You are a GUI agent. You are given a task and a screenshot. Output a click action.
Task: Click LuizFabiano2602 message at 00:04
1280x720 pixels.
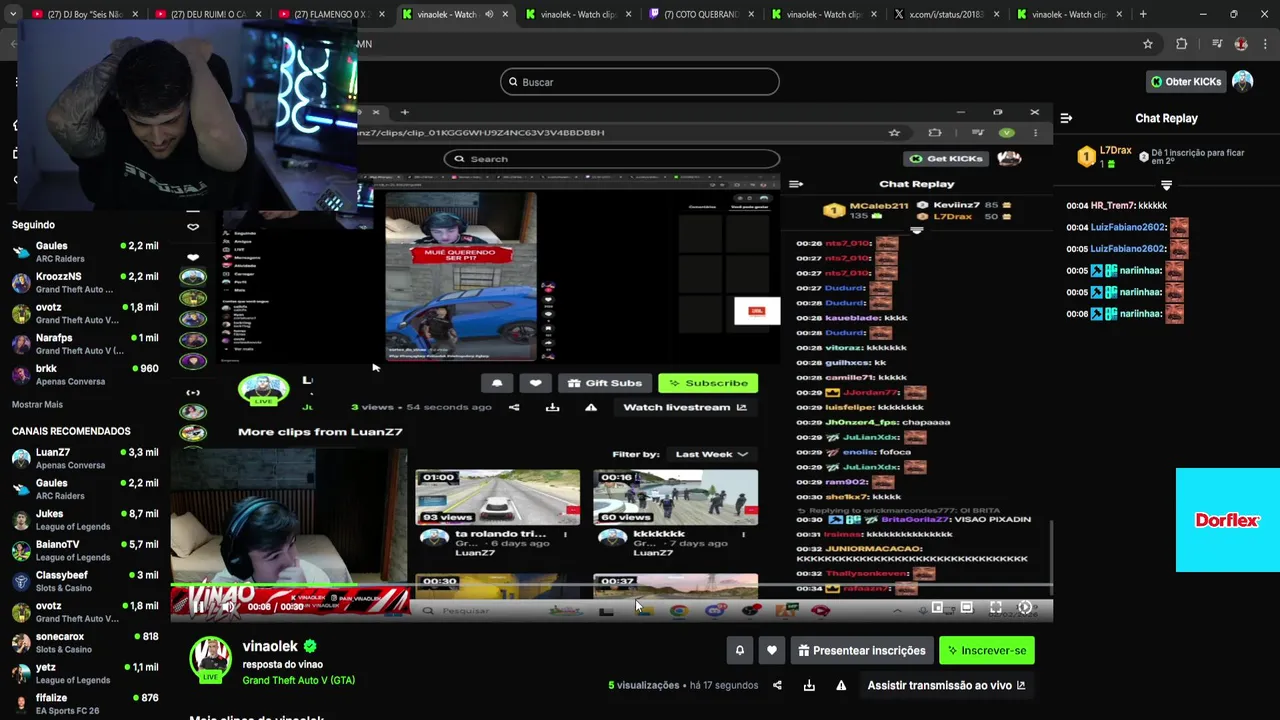[1126, 227]
